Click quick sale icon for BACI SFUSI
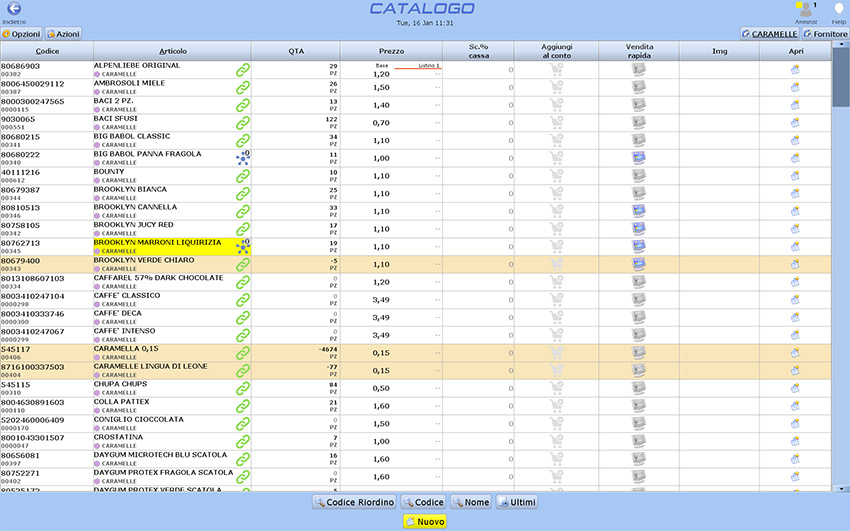This screenshot has width=850, height=531. click(x=639, y=122)
